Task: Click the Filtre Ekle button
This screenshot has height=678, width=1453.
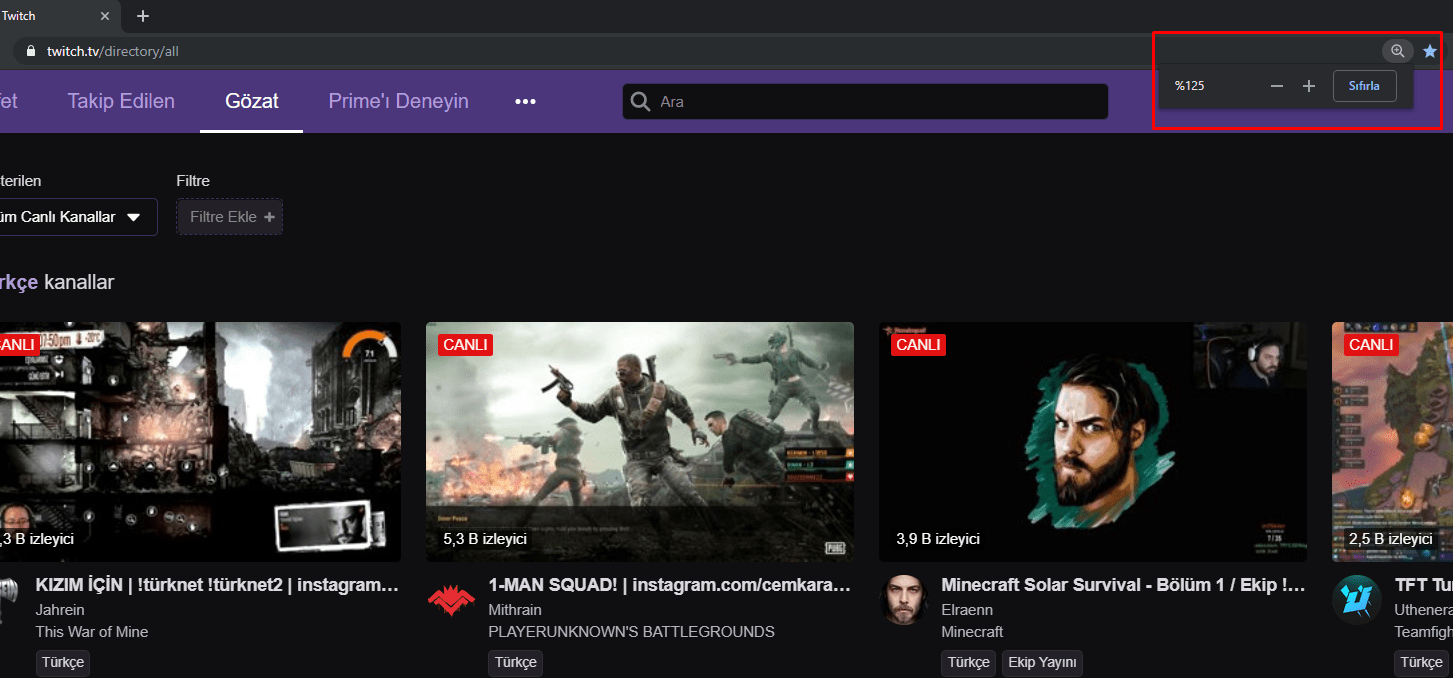Action: click(230, 217)
